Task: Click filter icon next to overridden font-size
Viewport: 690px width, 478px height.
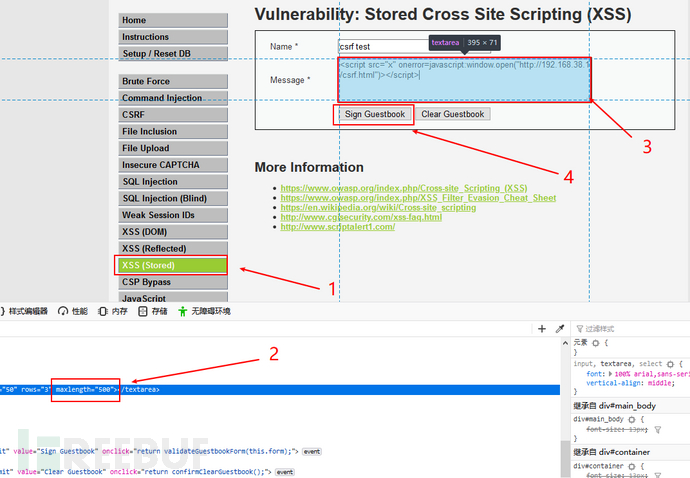Action: tap(657, 430)
